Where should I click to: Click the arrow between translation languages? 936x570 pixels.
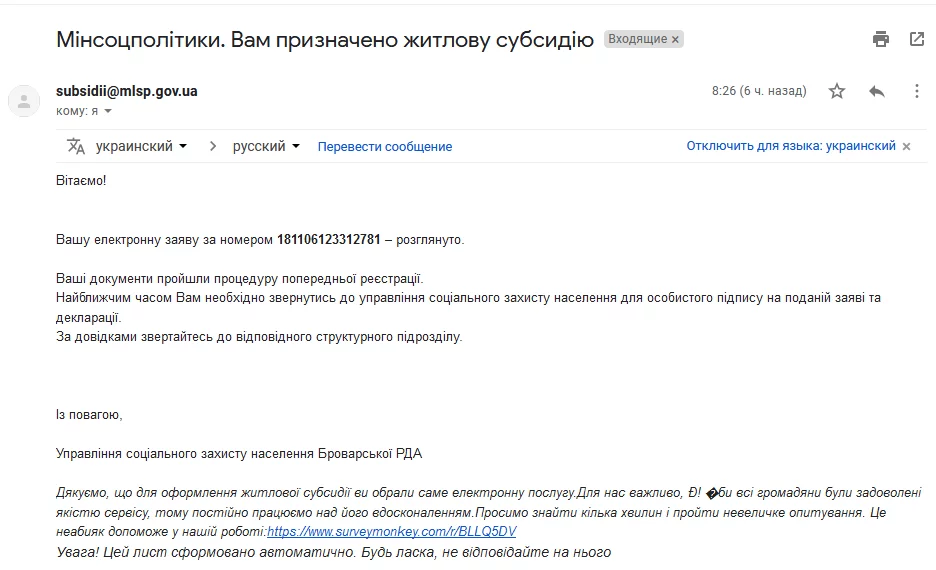[x=212, y=146]
